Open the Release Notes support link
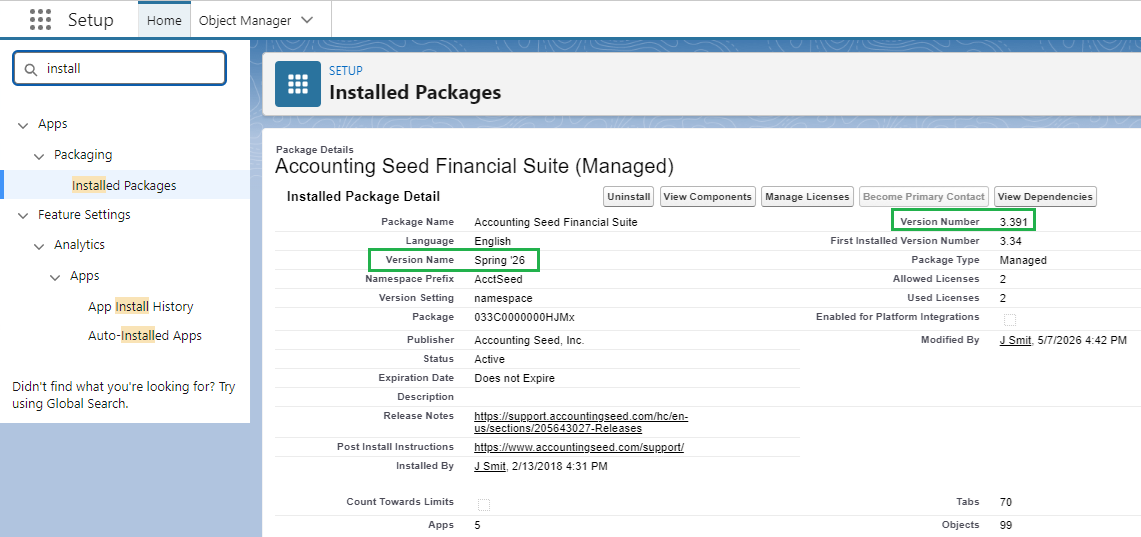 [x=581, y=422]
